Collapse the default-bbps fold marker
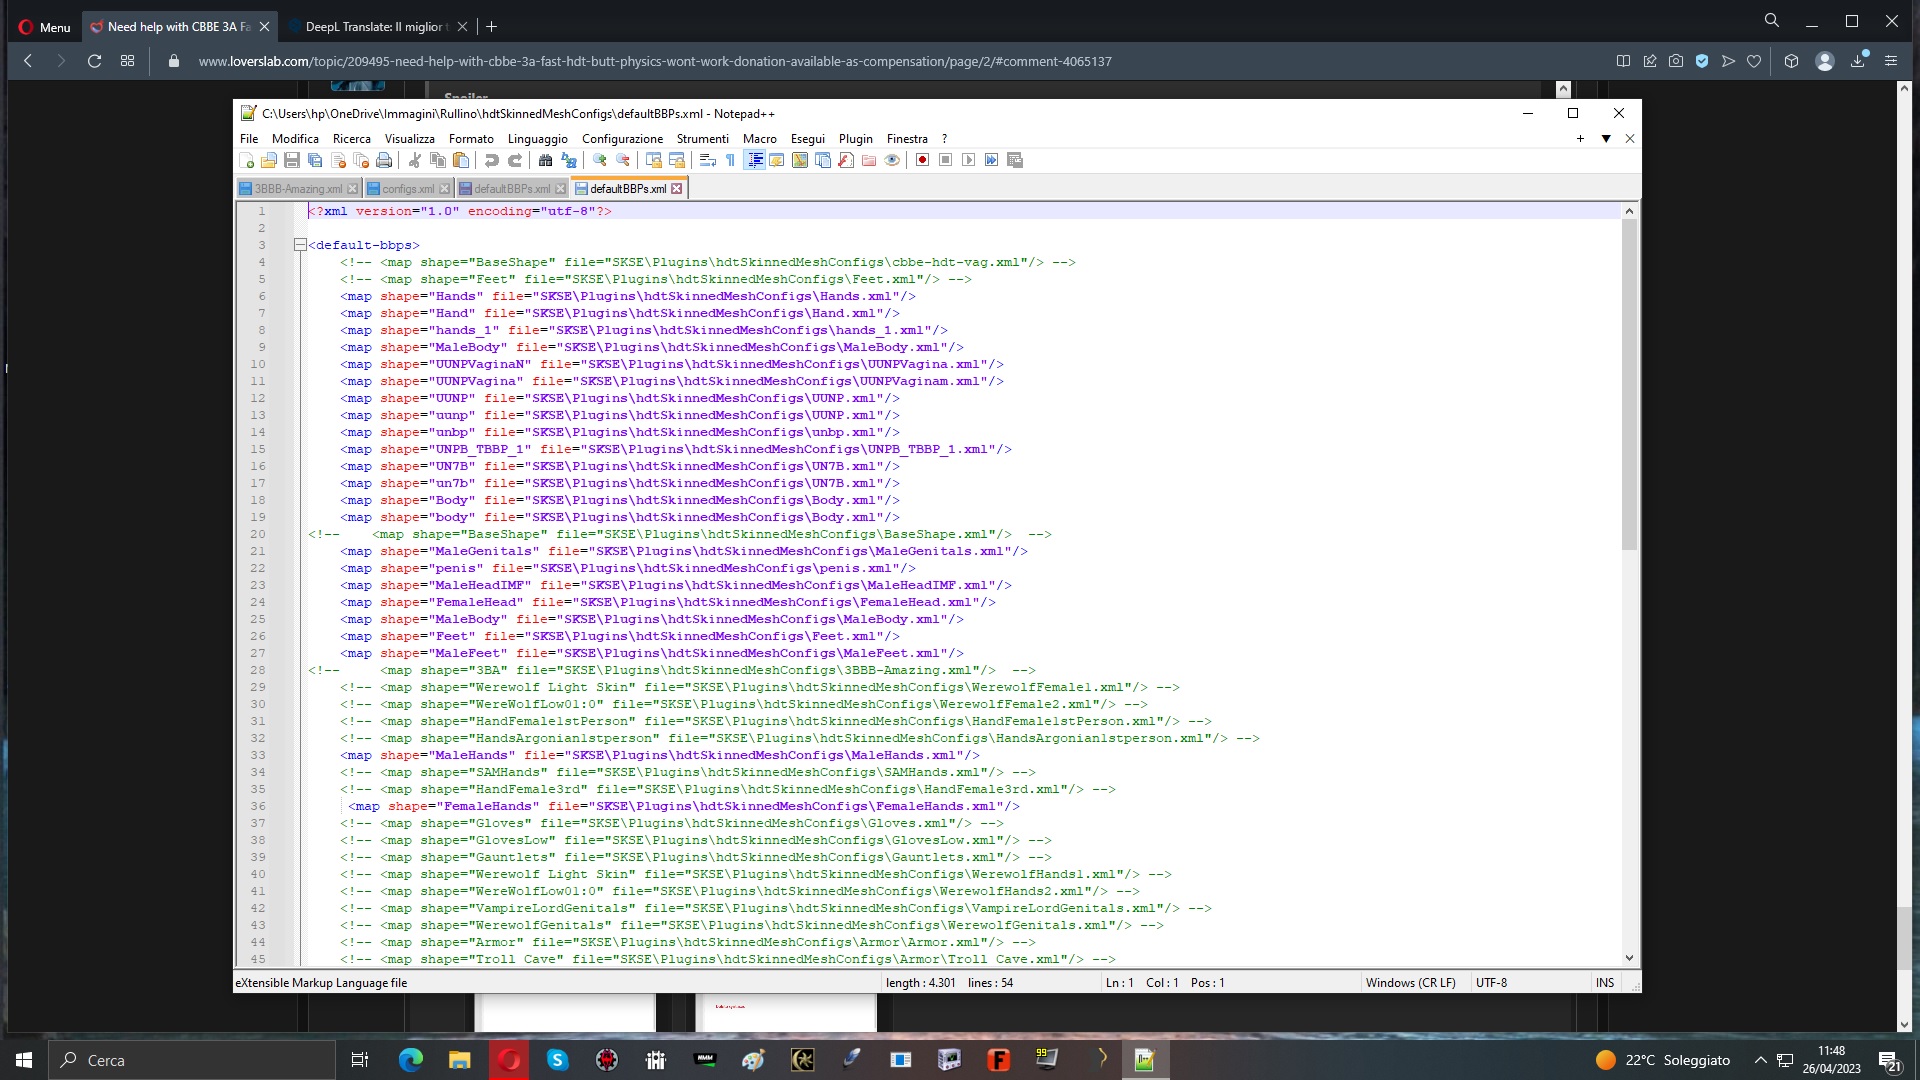 [x=299, y=245]
